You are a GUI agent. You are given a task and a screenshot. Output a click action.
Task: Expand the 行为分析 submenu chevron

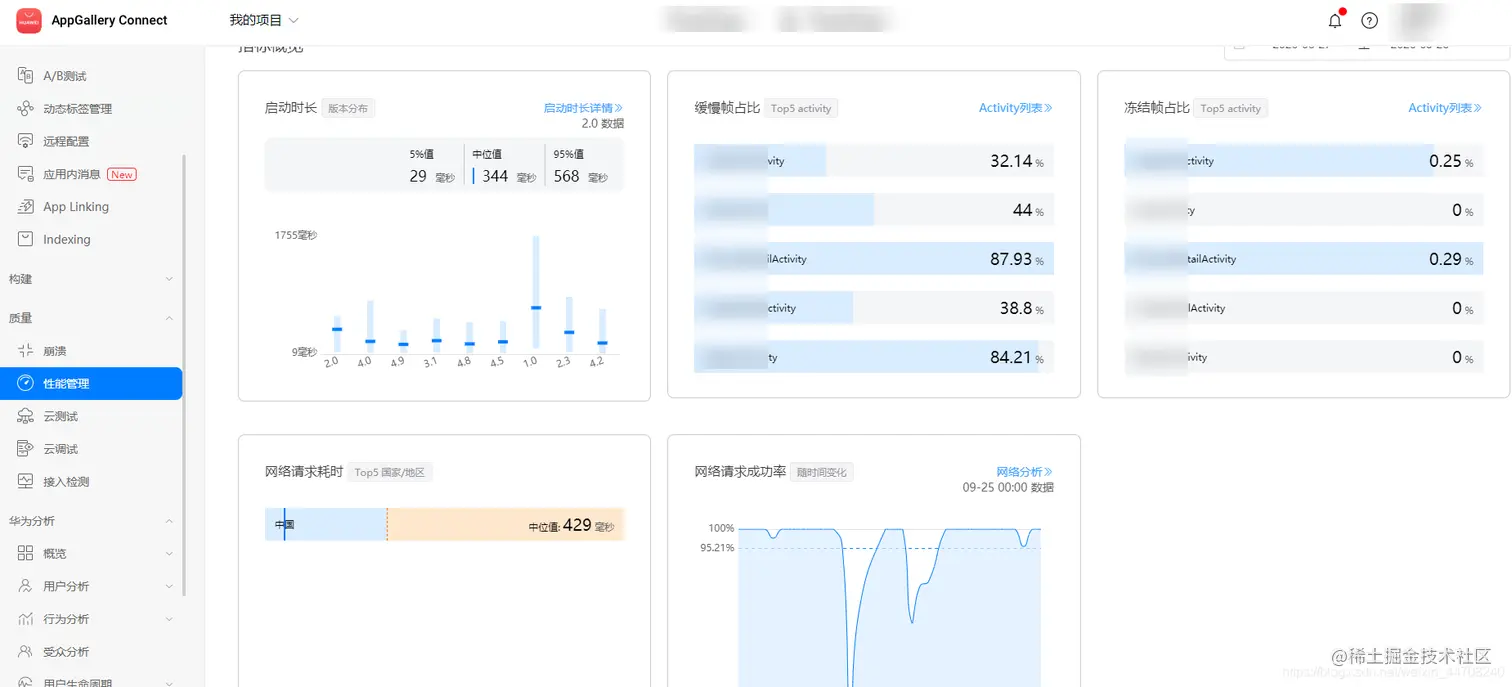point(169,619)
